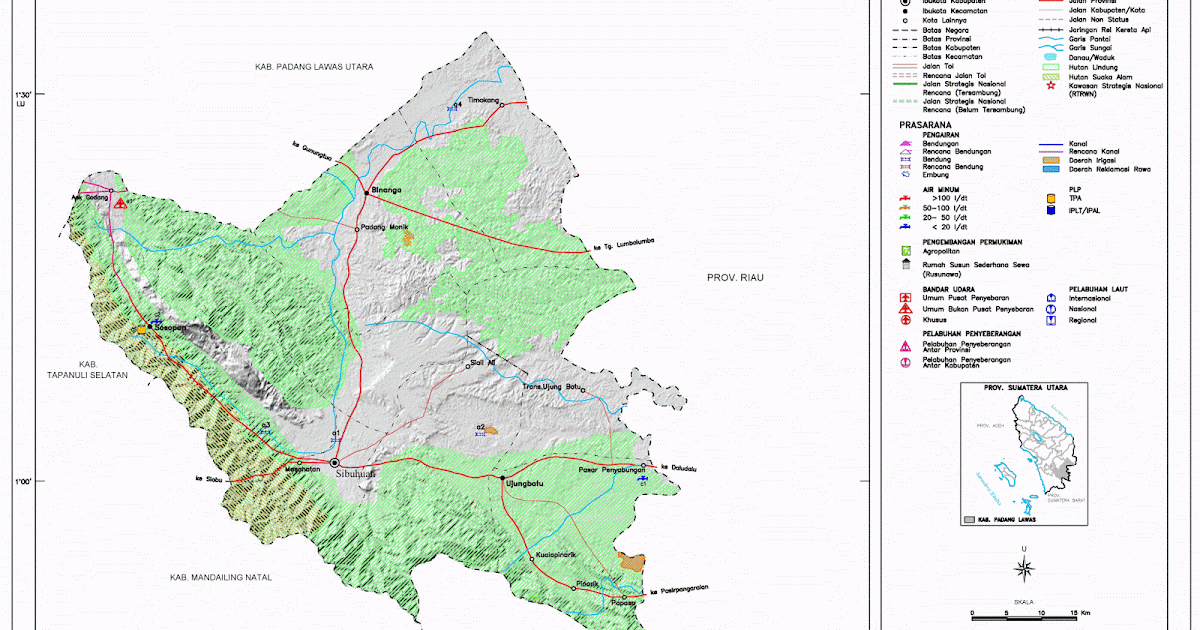
Task: Click the Garis Sungai line sample
Action: click(1051, 47)
